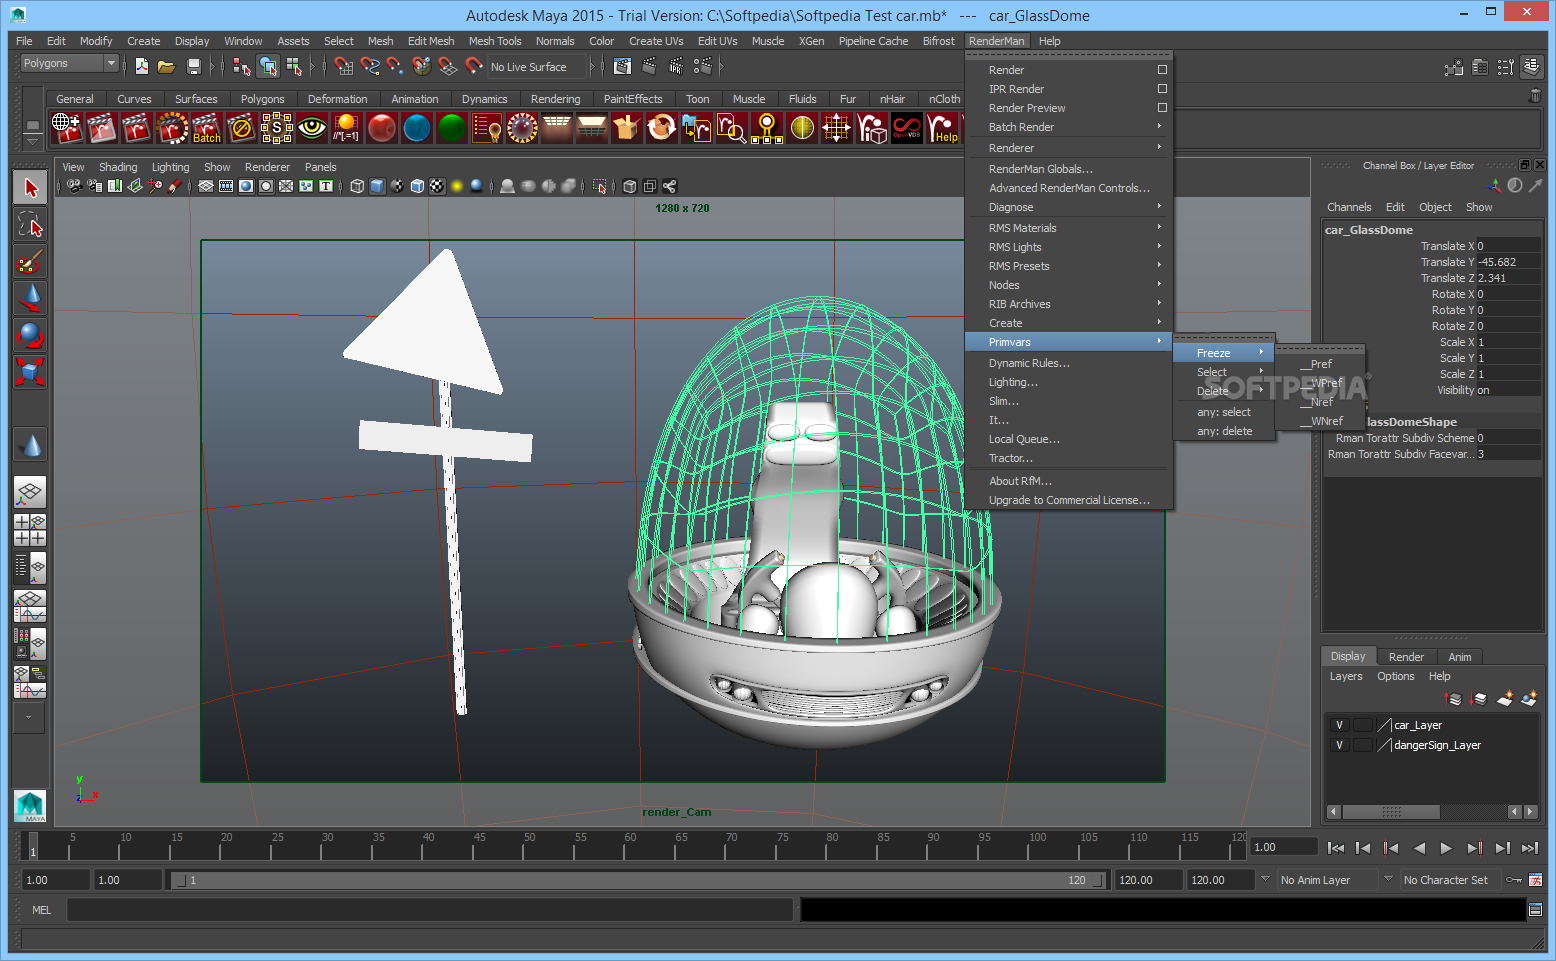Click the blue sphere material shelf icon
The image size is (1556, 961).
pos(417,128)
